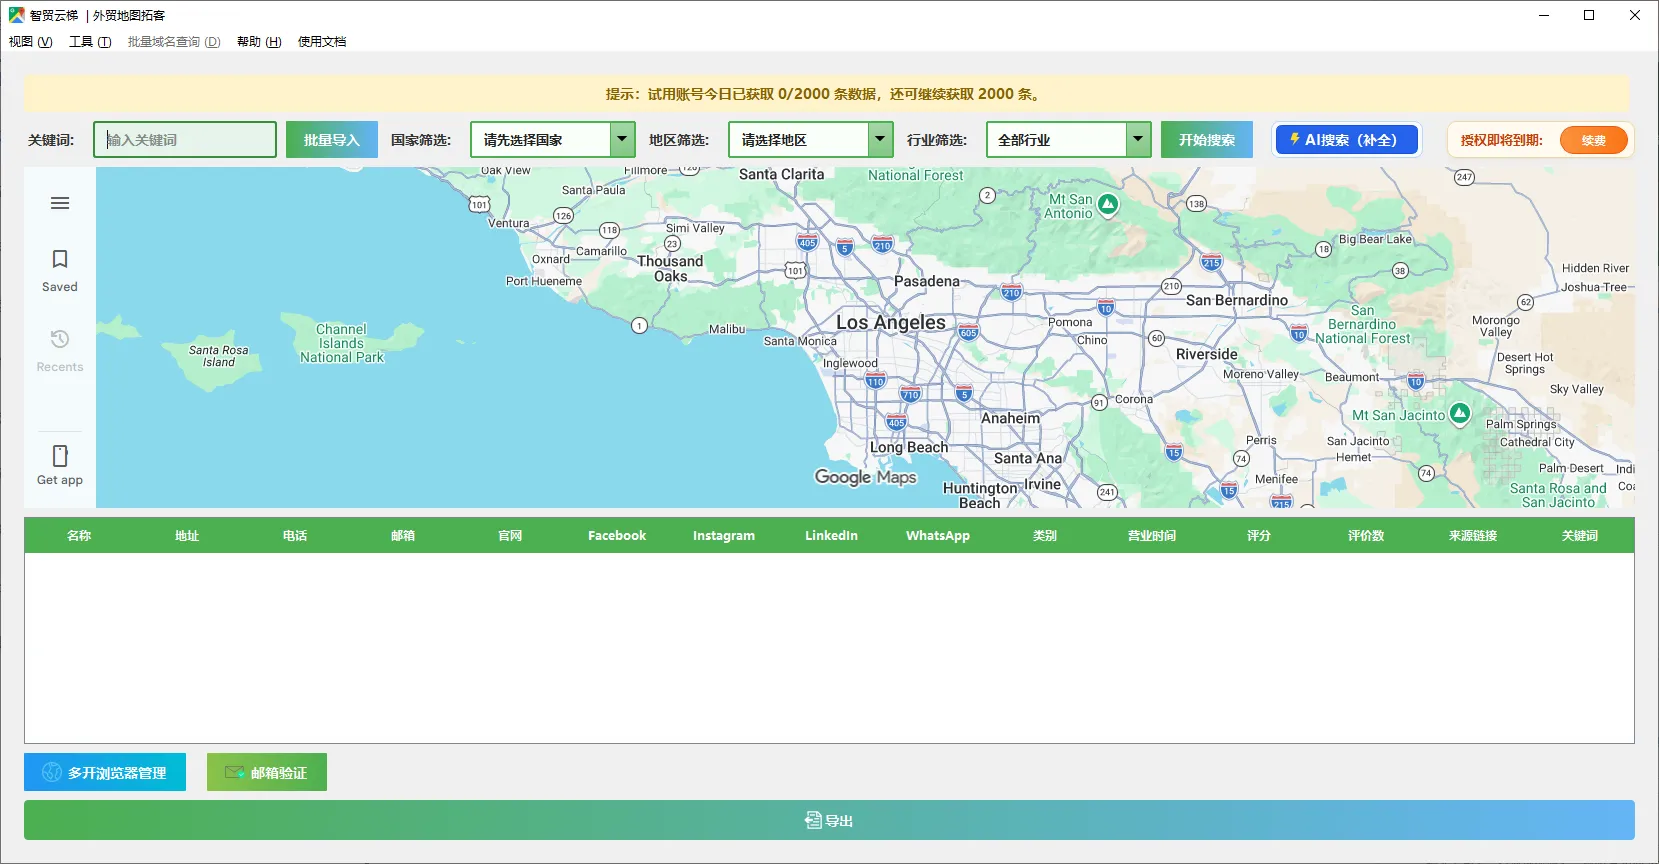The width and height of the screenshot is (1659, 864).
Task: Open the 批量域名查询 (D) menu
Action: [174, 42]
